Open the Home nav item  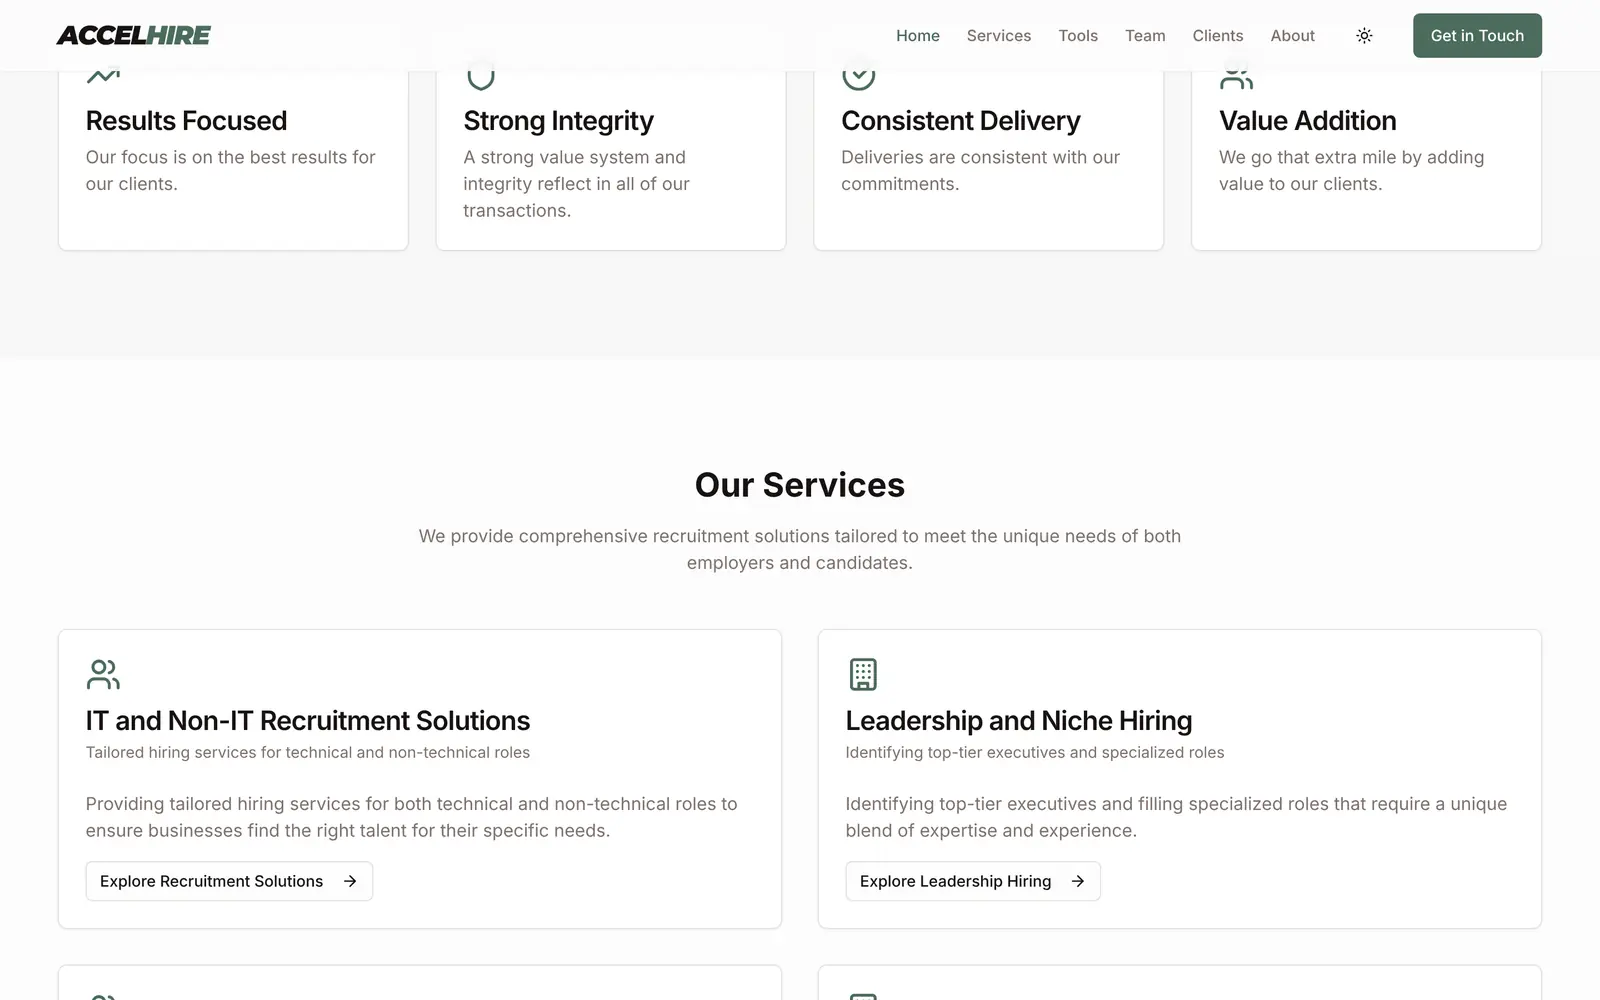click(917, 35)
